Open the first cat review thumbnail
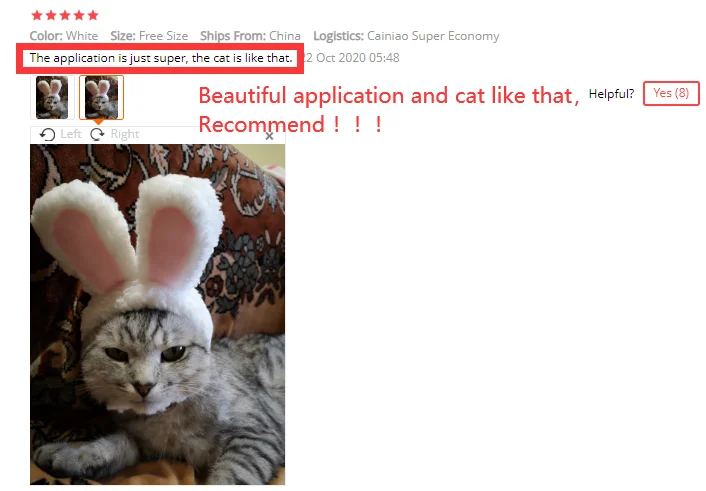The width and height of the screenshot is (706, 491). [x=52, y=97]
